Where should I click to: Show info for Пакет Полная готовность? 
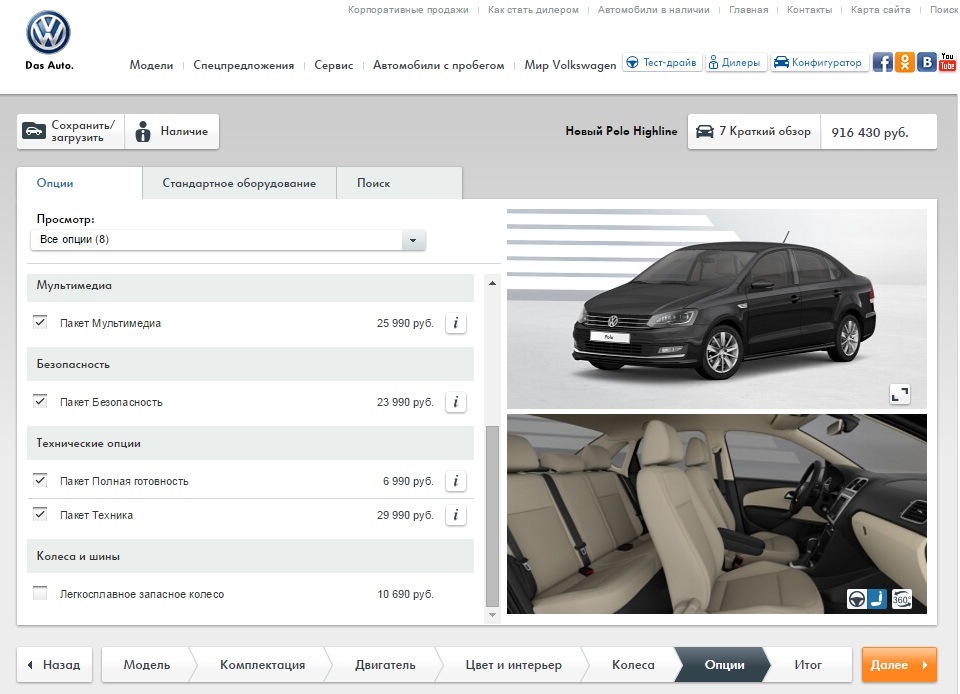coord(456,481)
